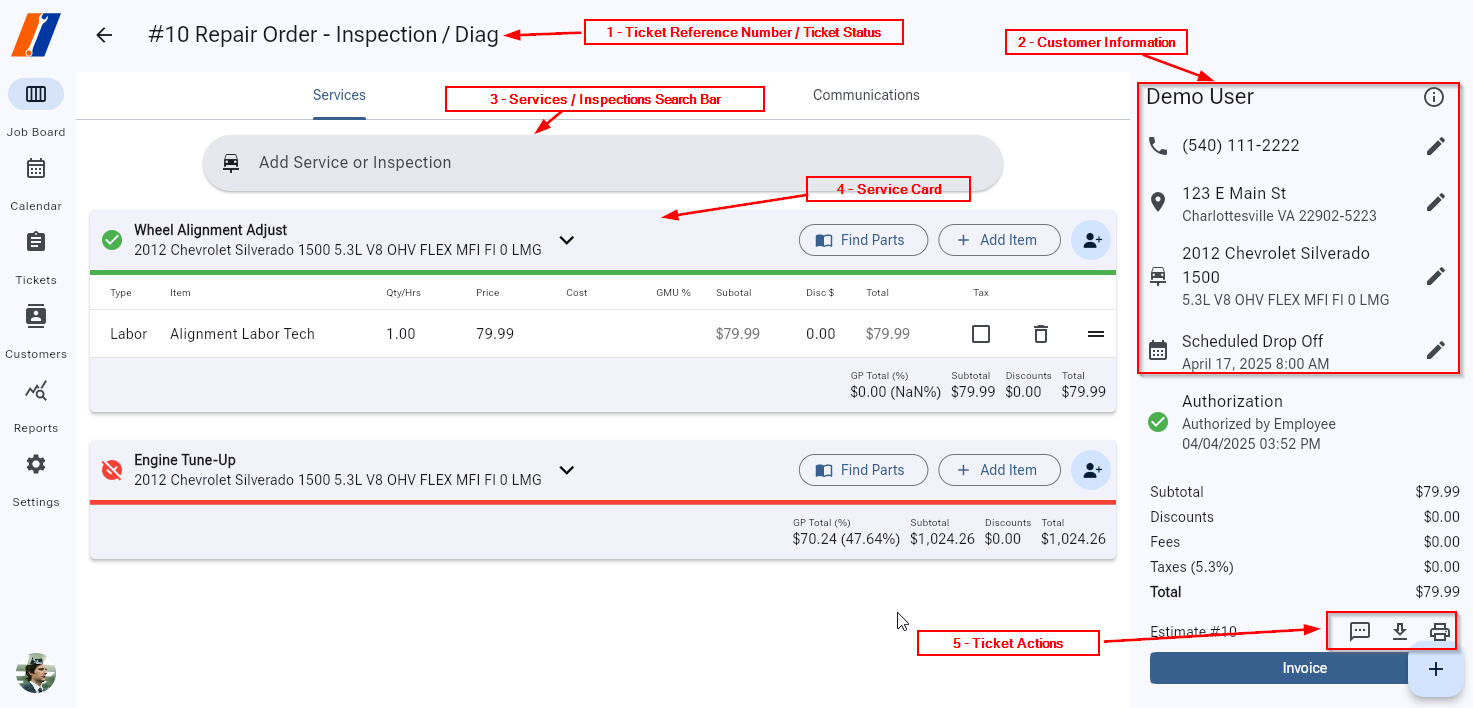This screenshot has height=708, width=1473.
Task: Open the floating plus action menu
Action: click(x=1436, y=669)
